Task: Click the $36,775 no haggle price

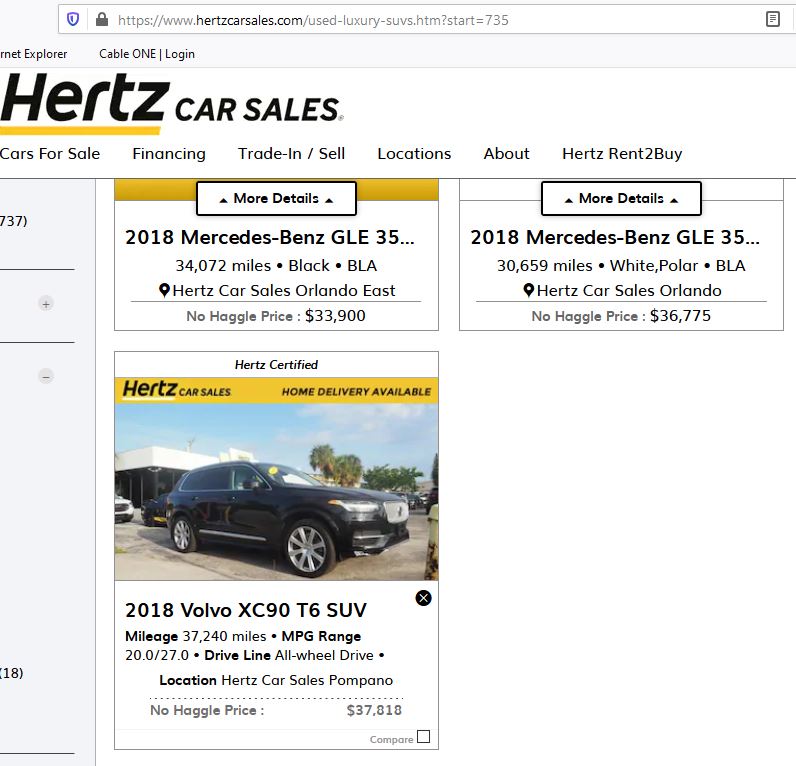Action: tap(680, 316)
